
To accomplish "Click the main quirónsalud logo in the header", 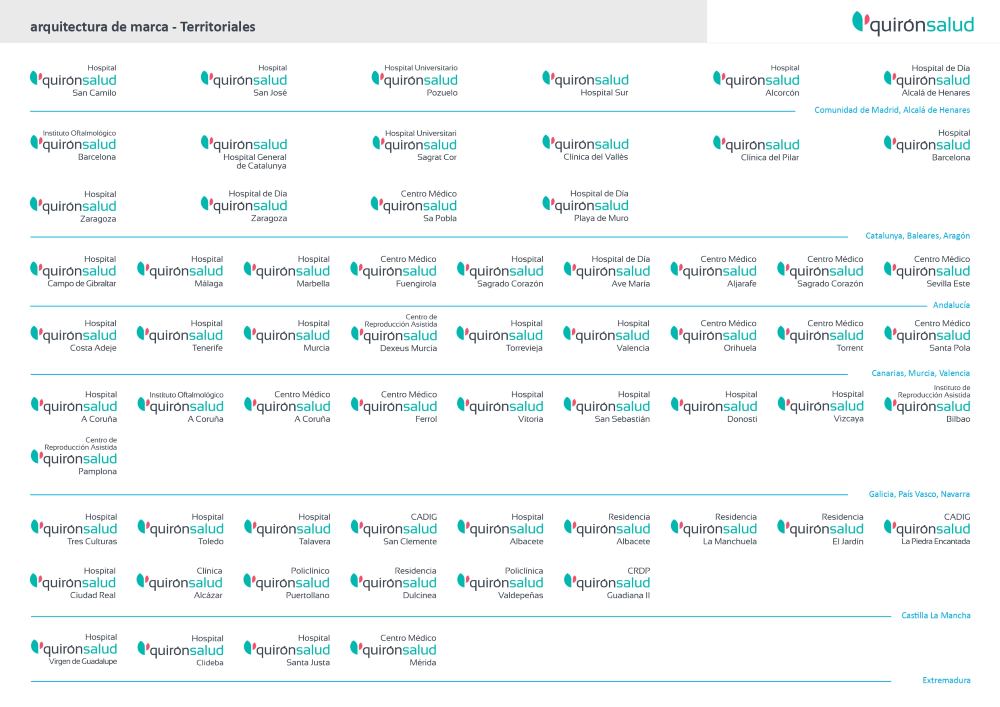I will click(913, 24).
